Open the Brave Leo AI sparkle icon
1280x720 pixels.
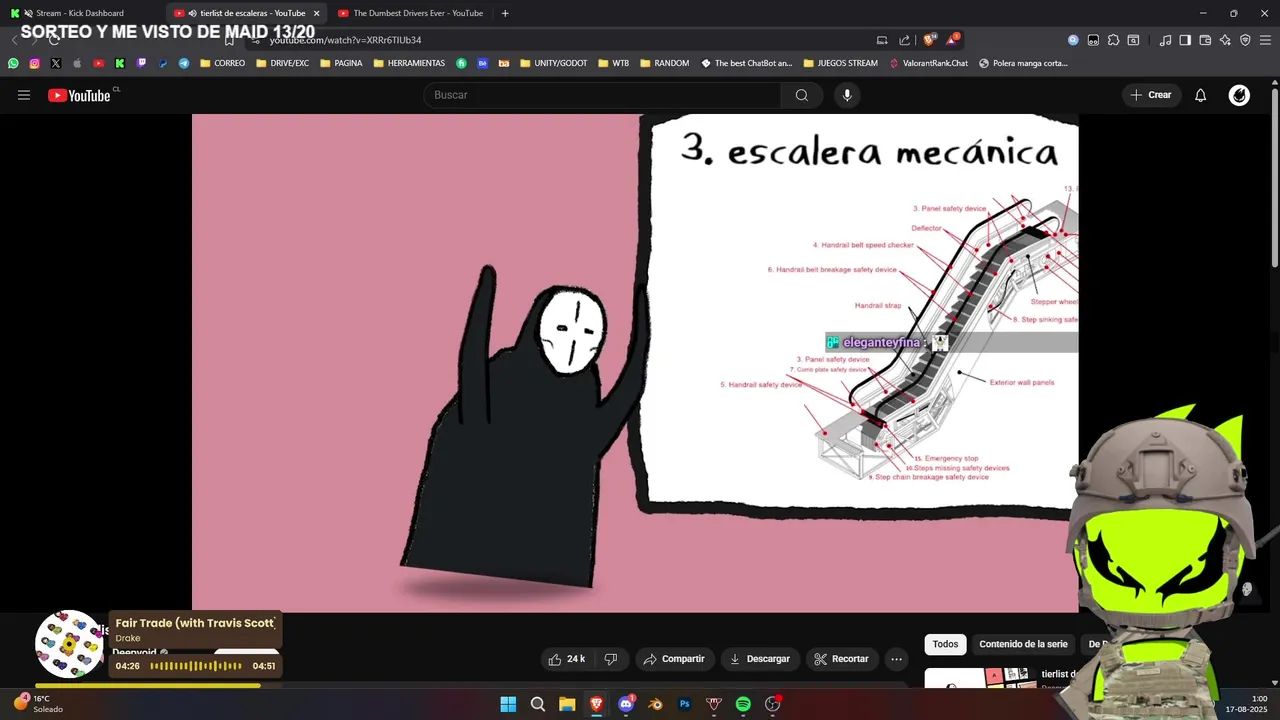point(1225,40)
